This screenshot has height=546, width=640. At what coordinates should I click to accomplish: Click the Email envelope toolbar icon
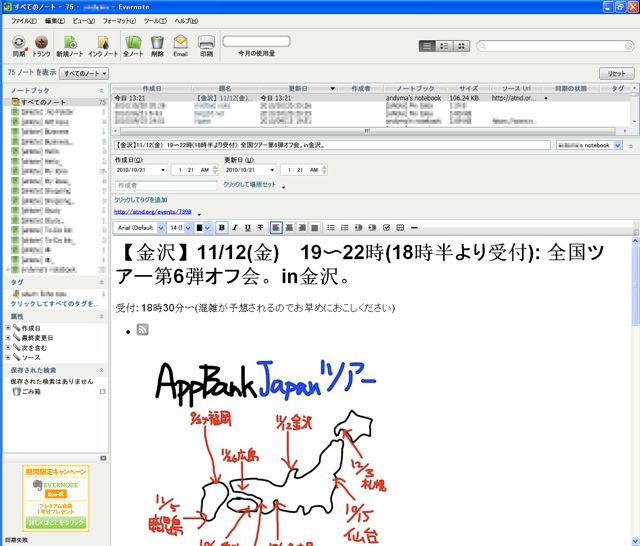click(180, 42)
